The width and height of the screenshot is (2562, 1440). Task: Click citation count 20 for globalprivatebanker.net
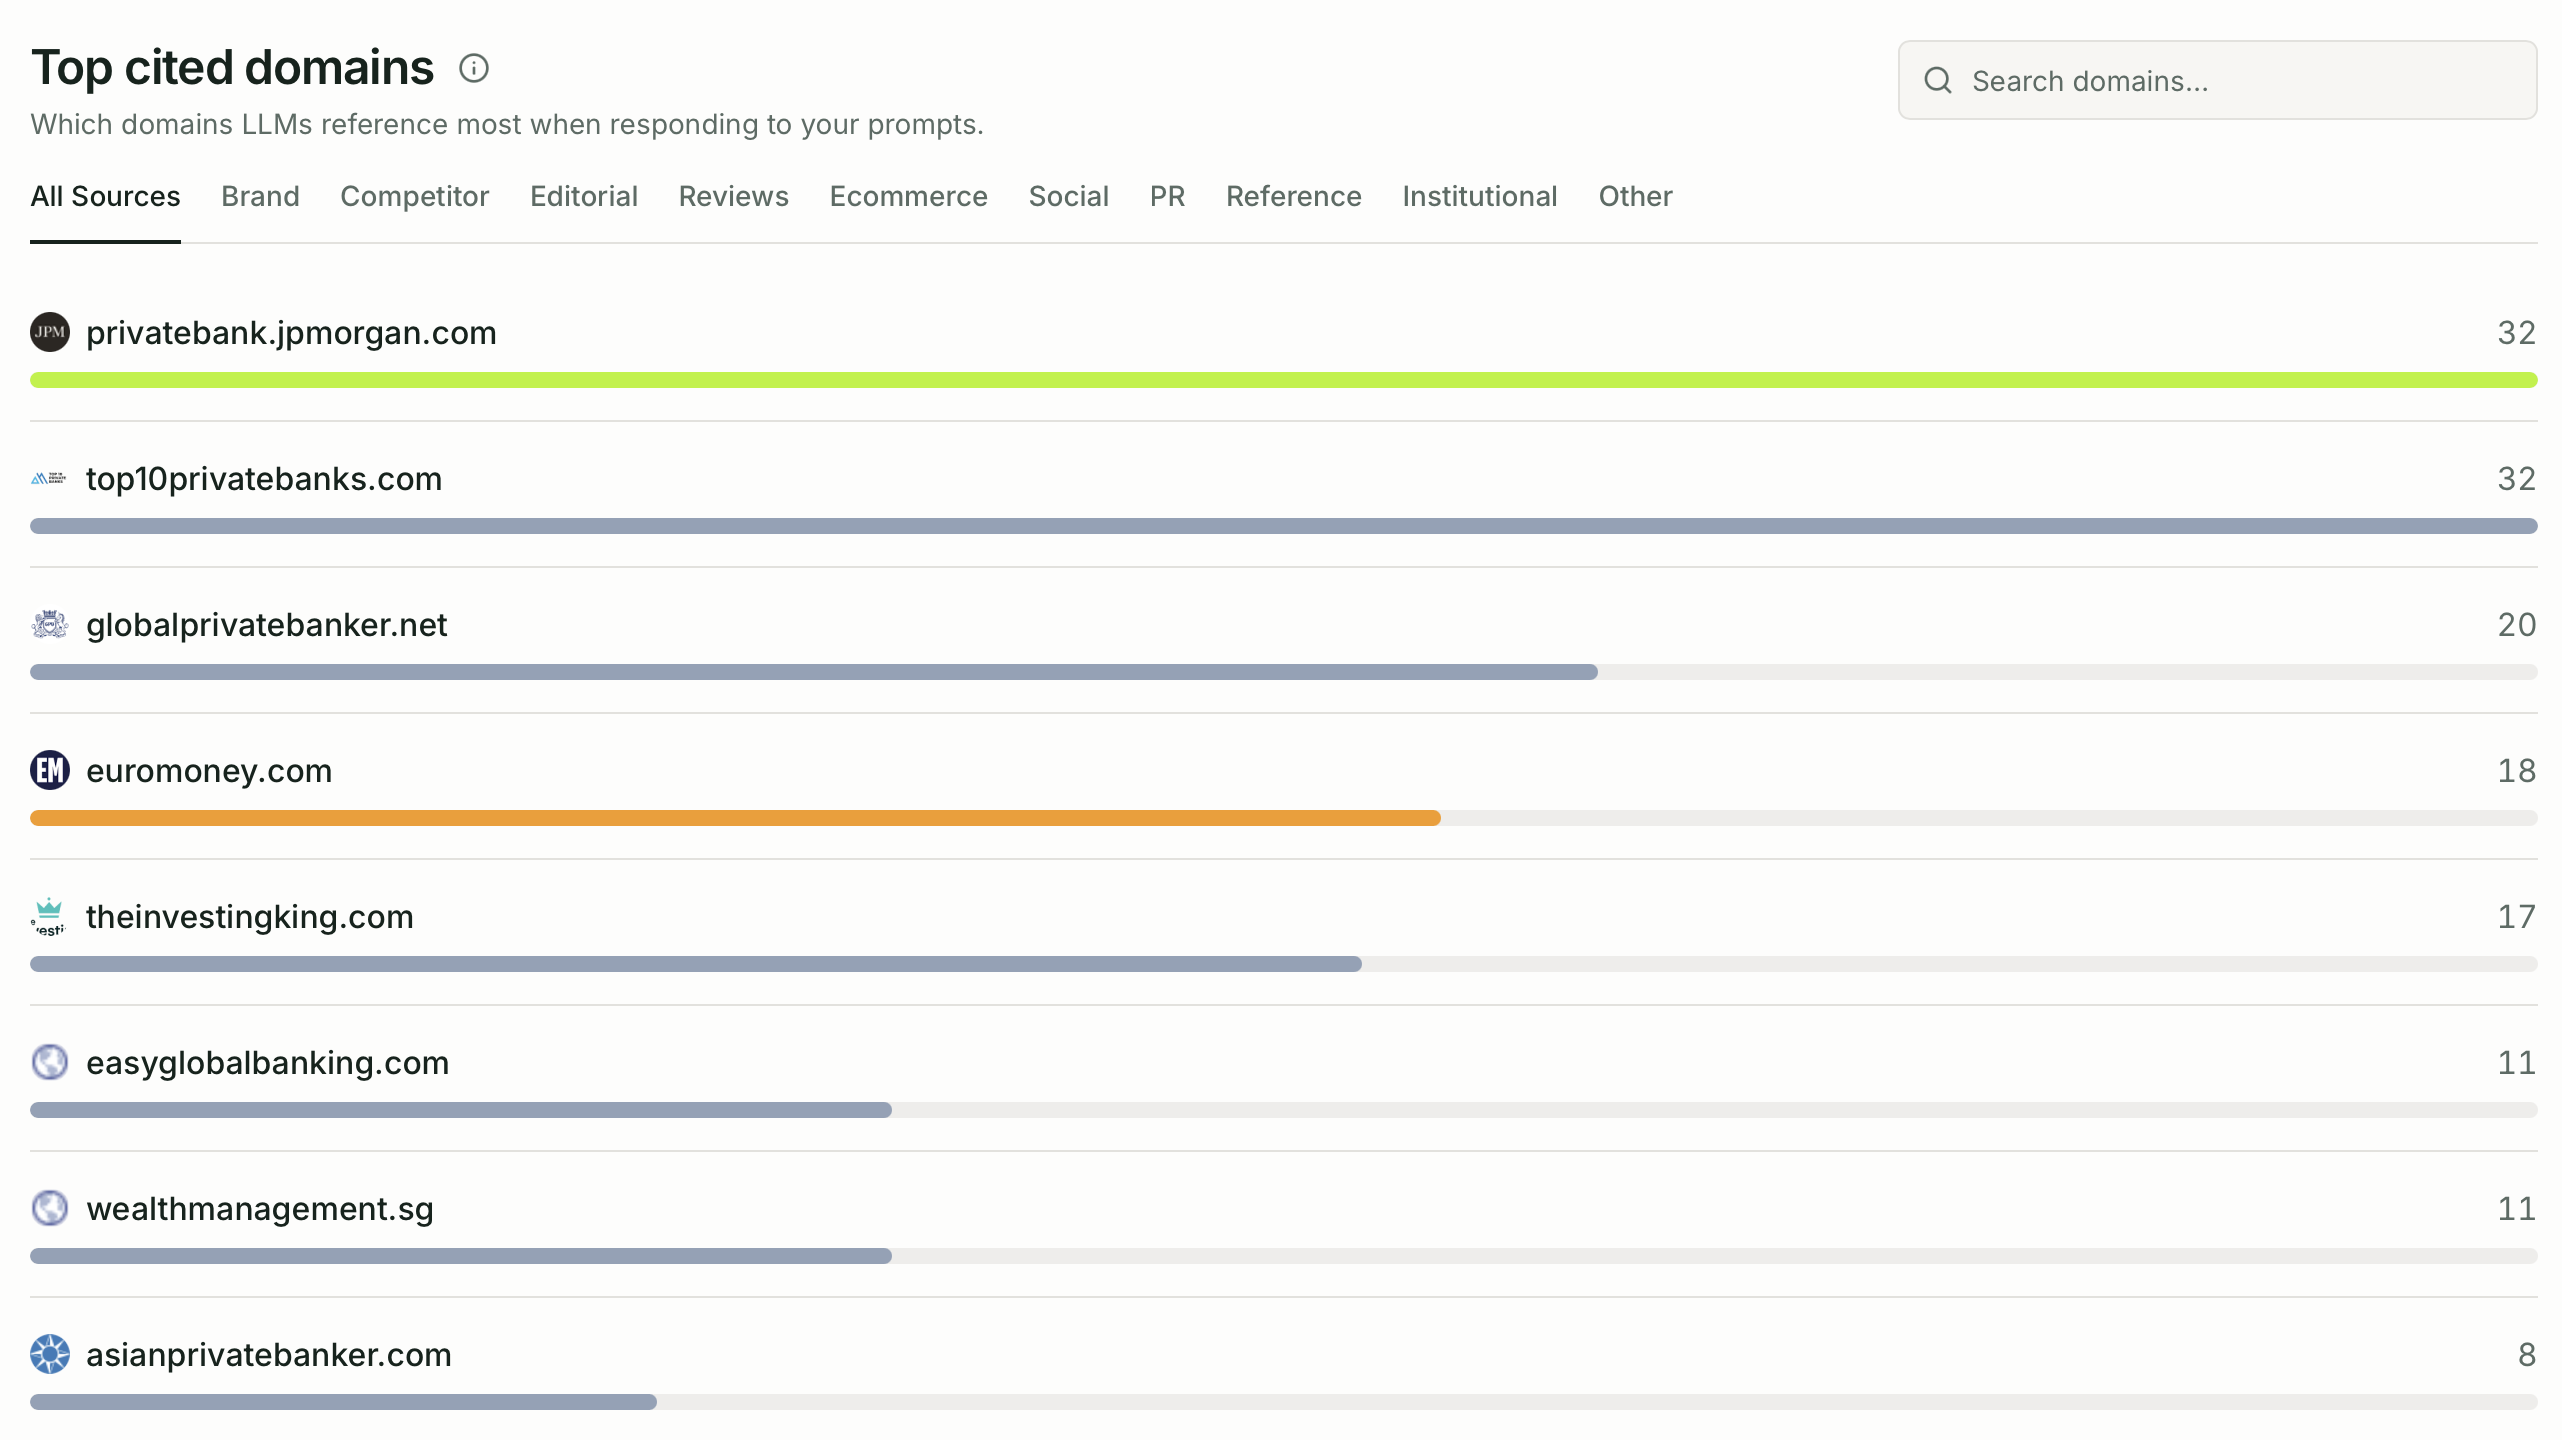click(x=2516, y=624)
